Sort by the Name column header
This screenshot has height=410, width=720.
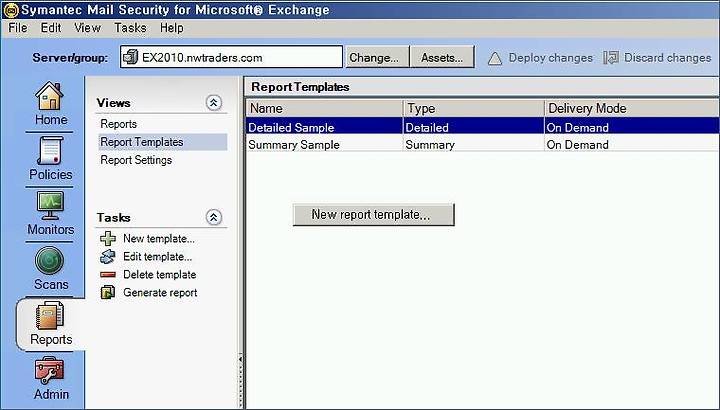coord(325,108)
